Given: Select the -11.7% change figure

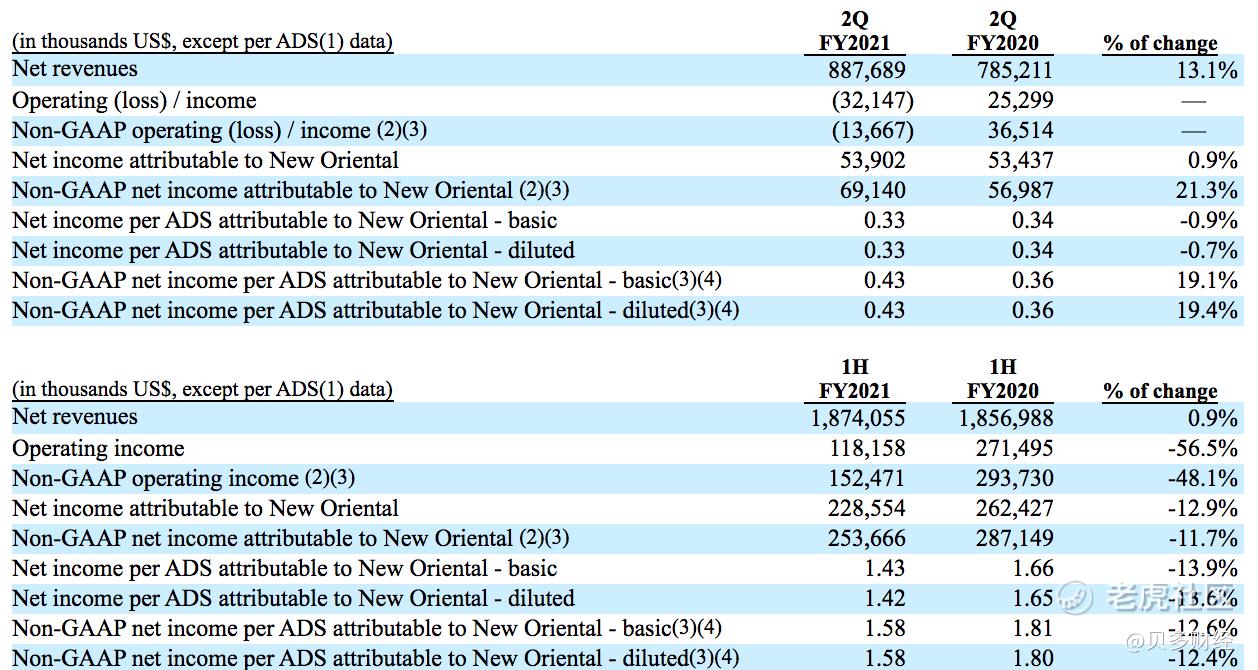Looking at the screenshot, I should [1203, 538].
